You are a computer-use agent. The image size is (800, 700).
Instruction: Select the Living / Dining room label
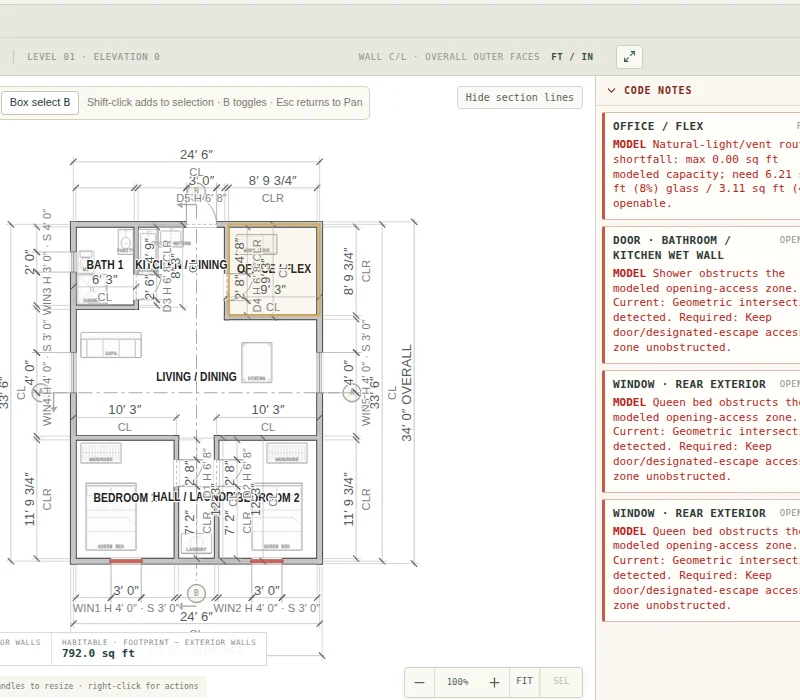point(196,377)
